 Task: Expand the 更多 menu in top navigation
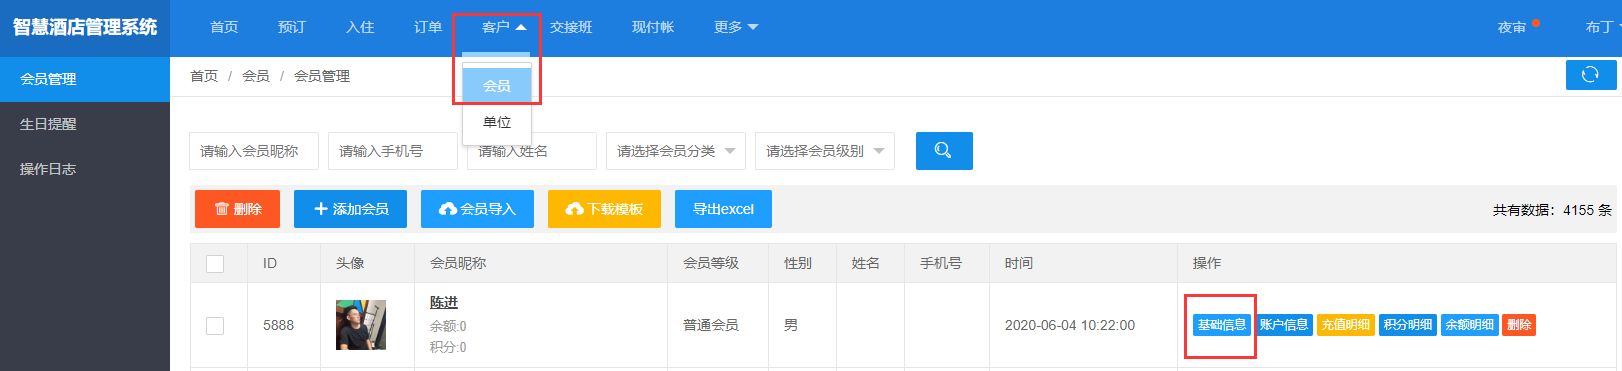[x=736, y=27]
